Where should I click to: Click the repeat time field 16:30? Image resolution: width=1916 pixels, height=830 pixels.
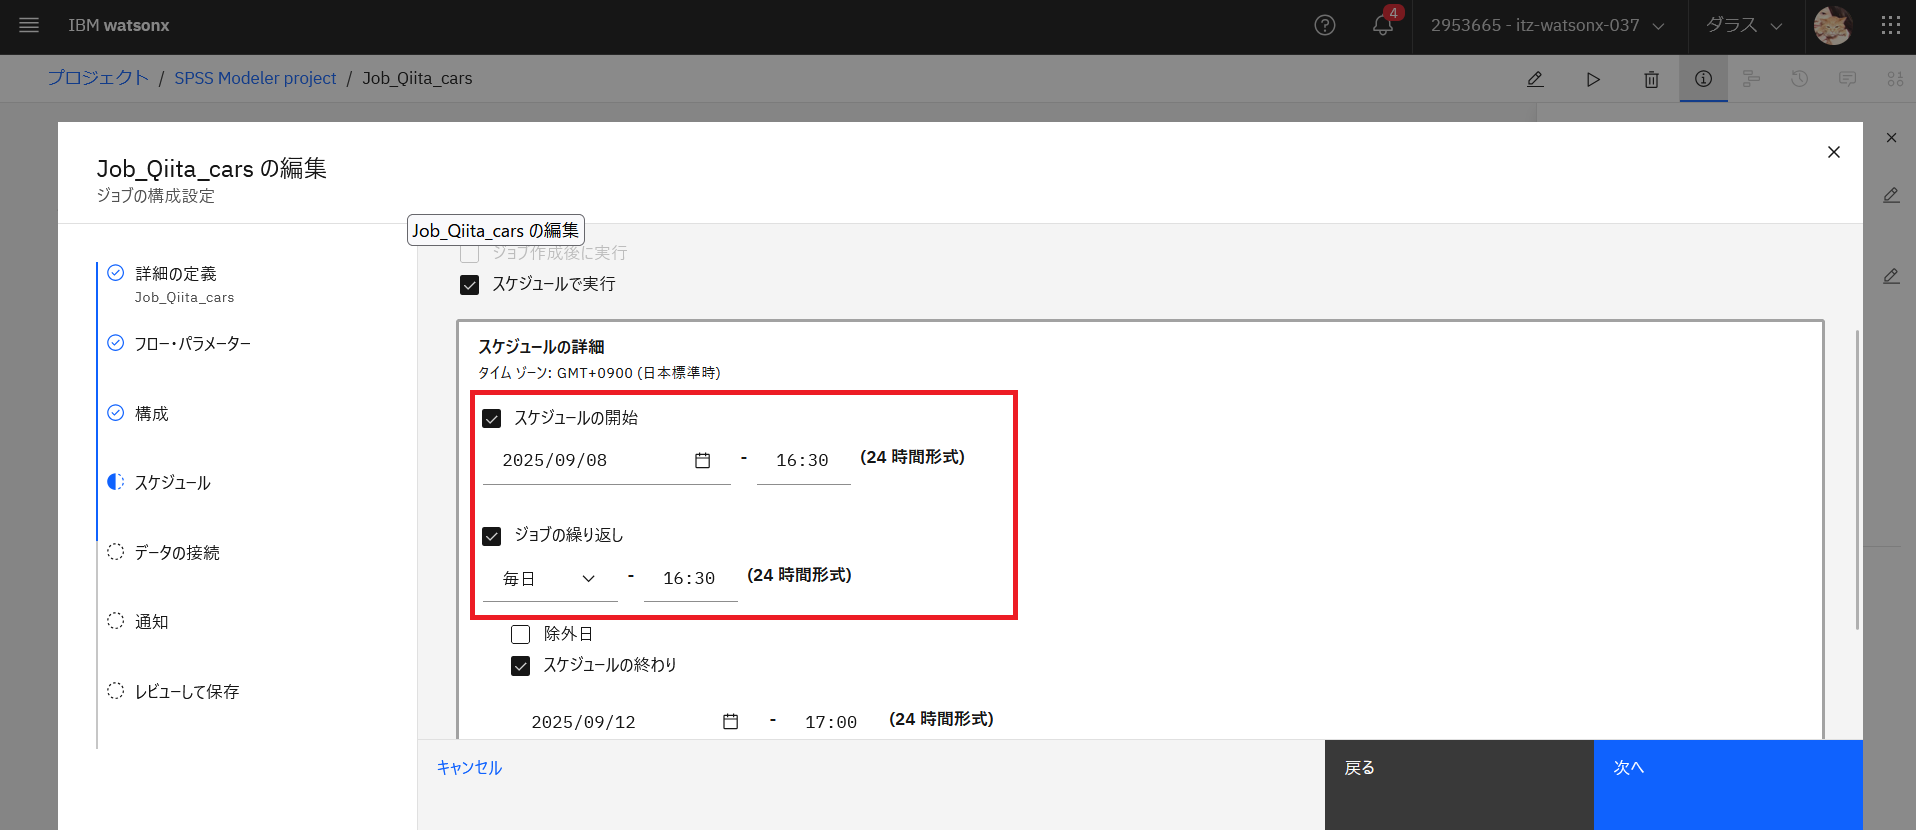click(x=690, y=578)
